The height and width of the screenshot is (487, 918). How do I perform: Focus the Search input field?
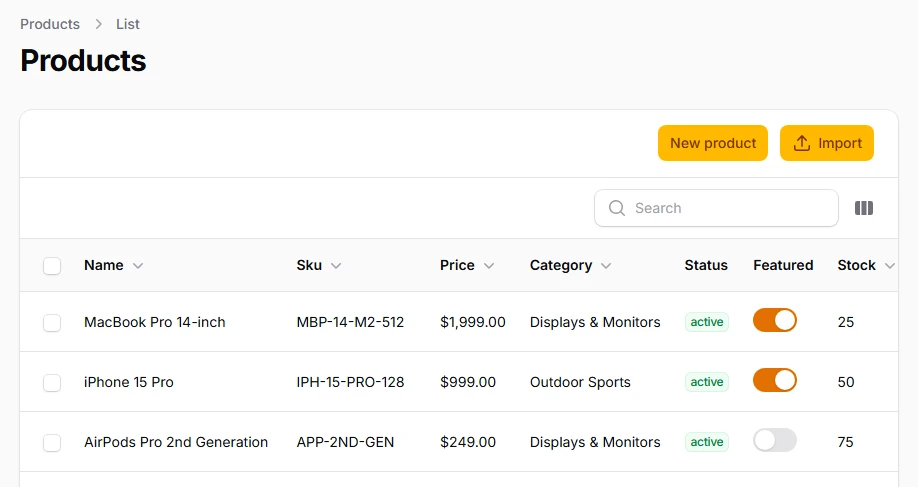(716, 208)
